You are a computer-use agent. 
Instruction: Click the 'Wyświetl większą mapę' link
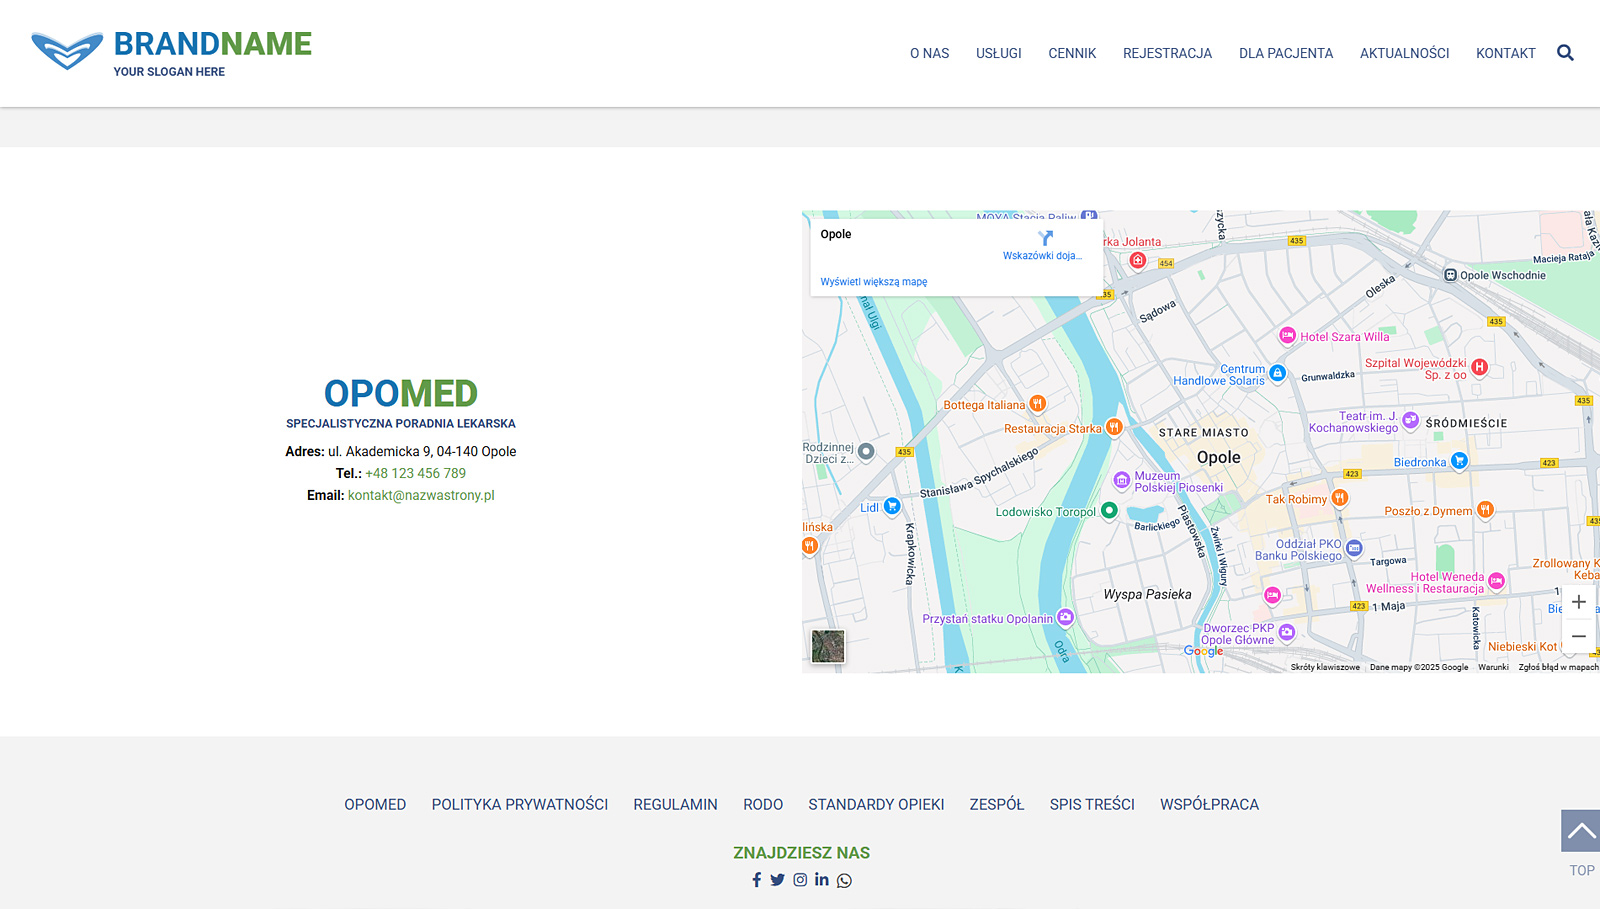pos(873,282)
